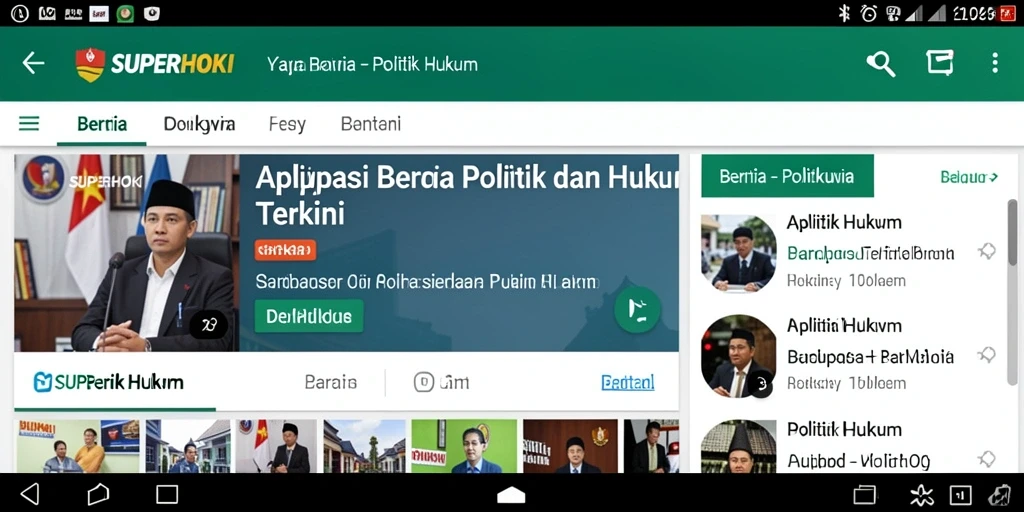Image resolution: width=1024 pixels, height=512 pixels.
Task: Tap the overlapping windows icon in bottom bar
Action: point(864,494)
